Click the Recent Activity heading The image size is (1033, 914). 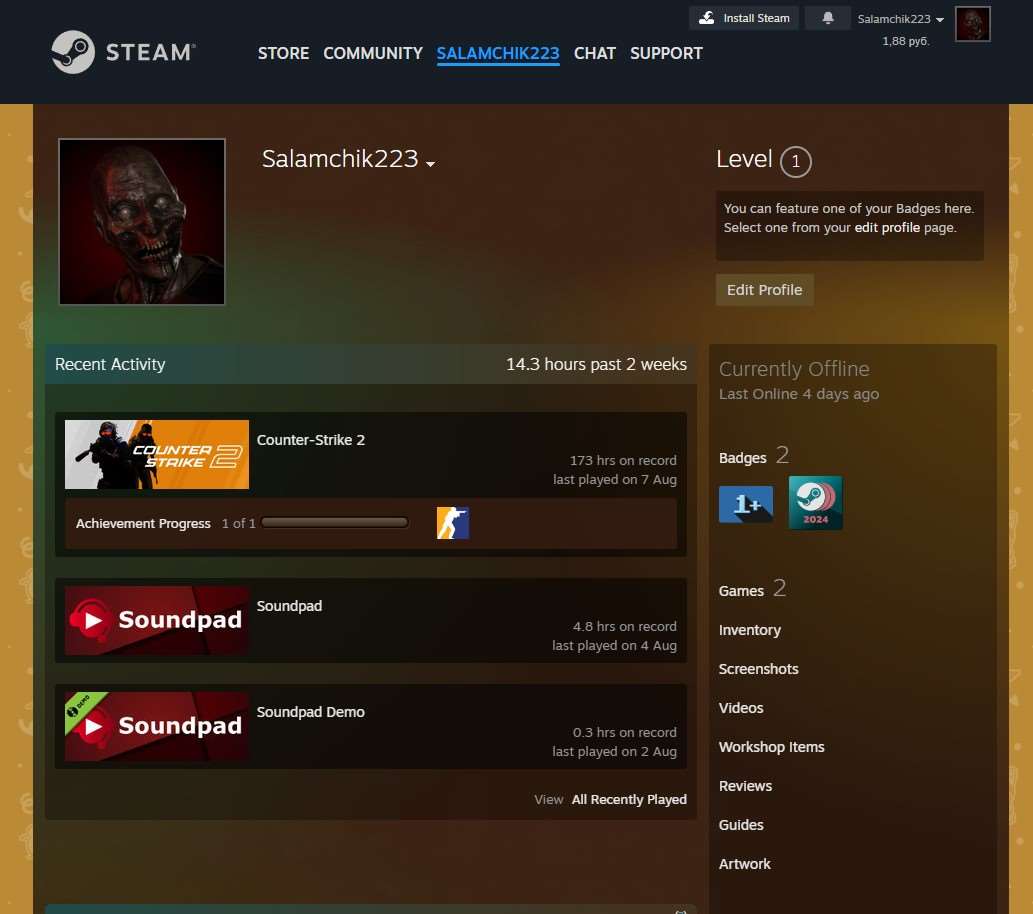pyautogui.click(x=110, y=364)
